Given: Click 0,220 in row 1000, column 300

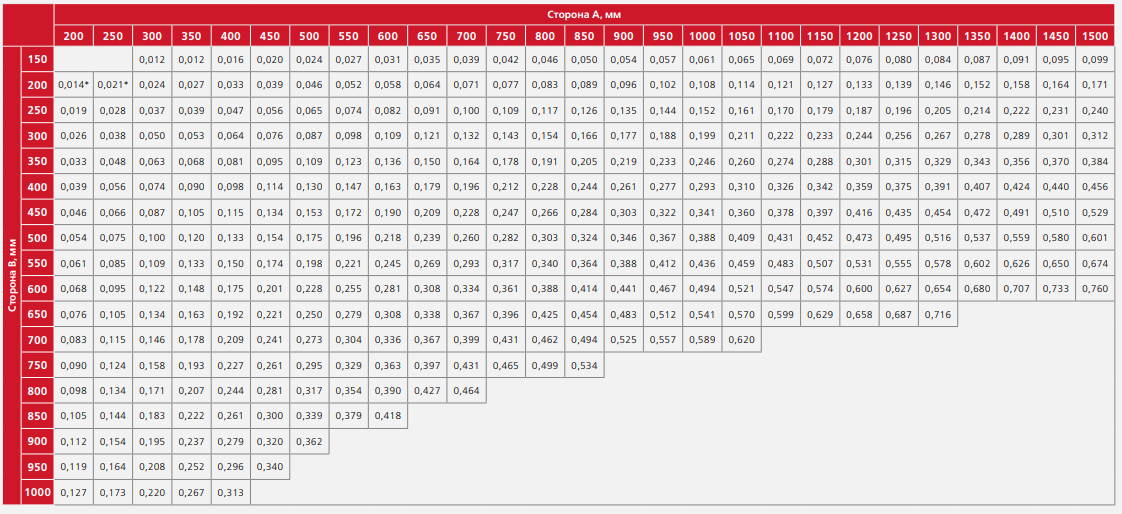Looking at the screenshot, I should pyautogui.click(x=152, y=493).
